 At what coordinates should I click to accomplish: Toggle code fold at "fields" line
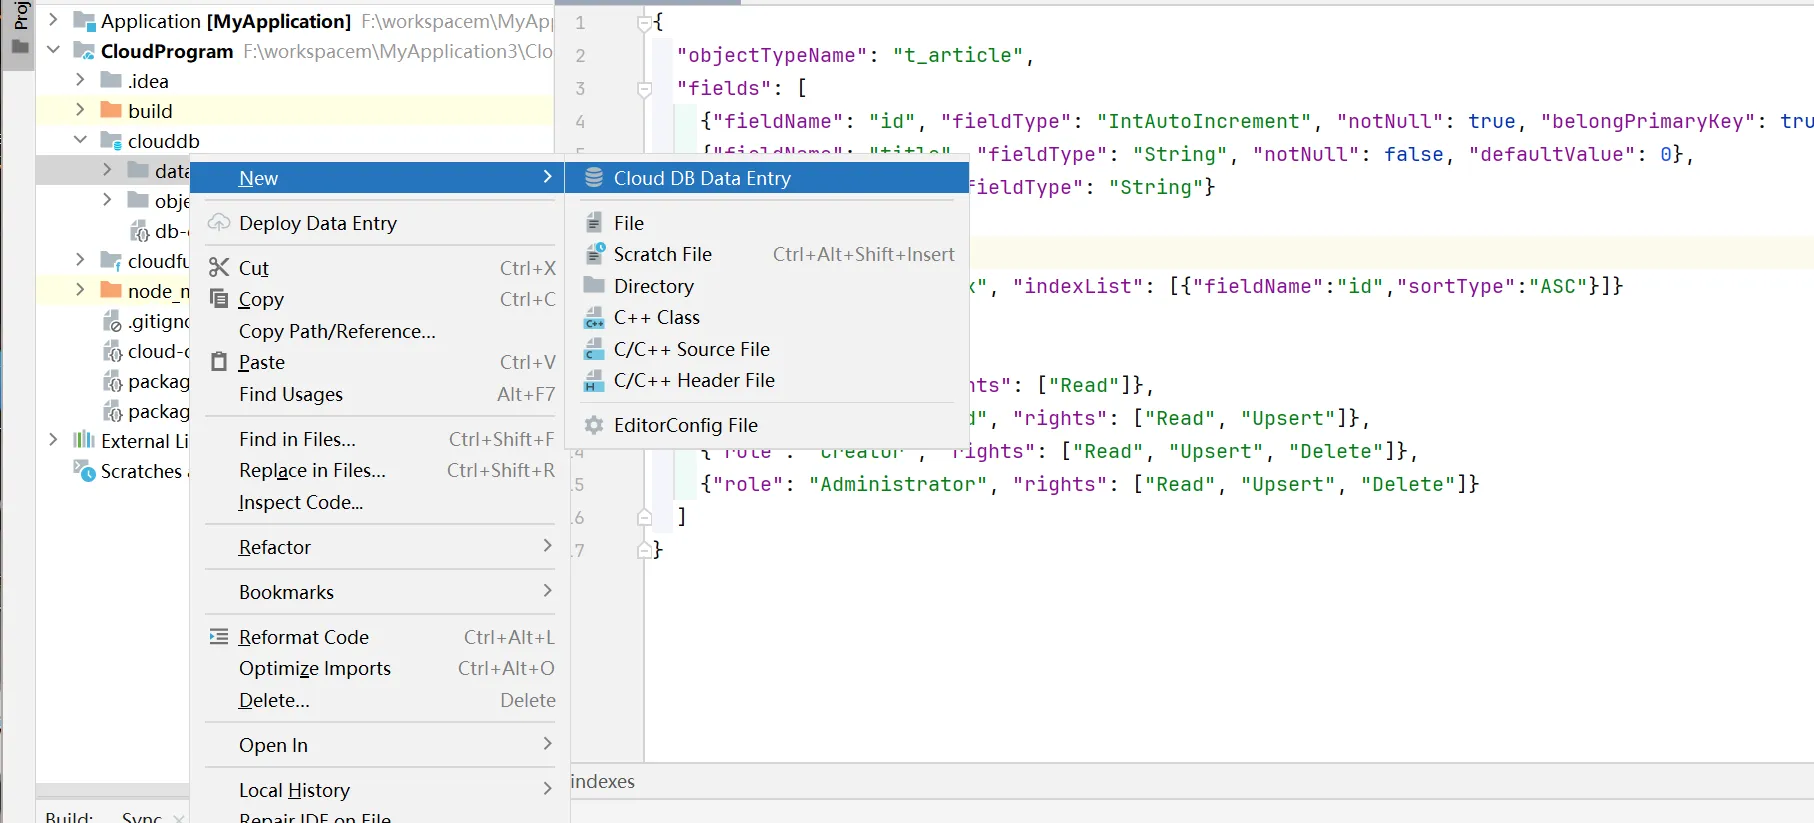point(645,89)
